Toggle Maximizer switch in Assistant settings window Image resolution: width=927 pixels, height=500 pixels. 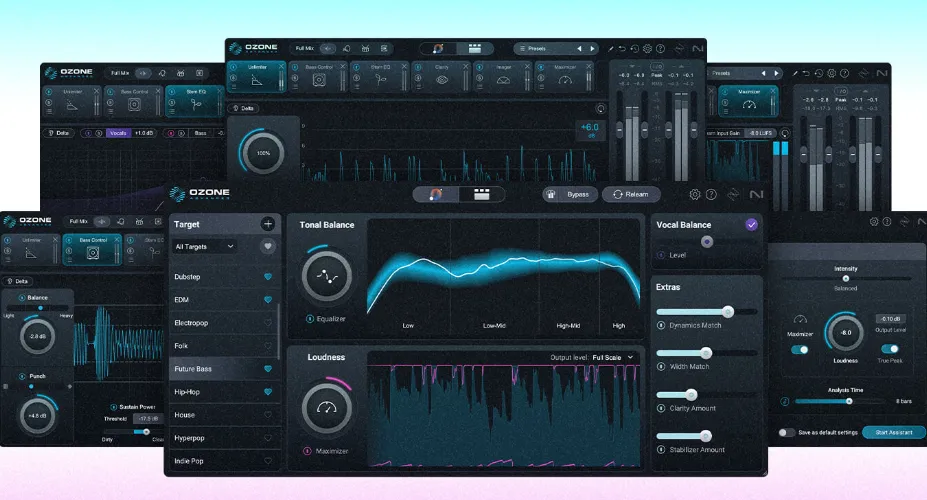point(799,350)
